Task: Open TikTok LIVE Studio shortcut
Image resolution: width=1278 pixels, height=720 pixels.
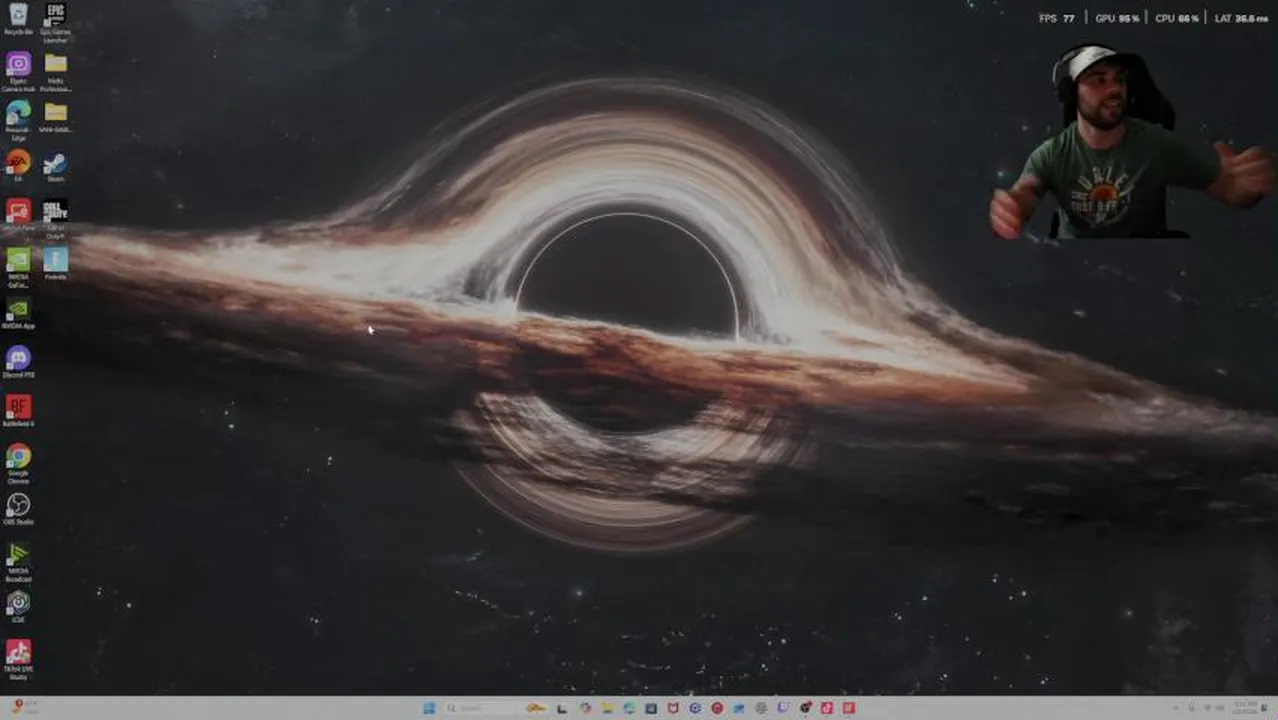Action: (18, 660)
